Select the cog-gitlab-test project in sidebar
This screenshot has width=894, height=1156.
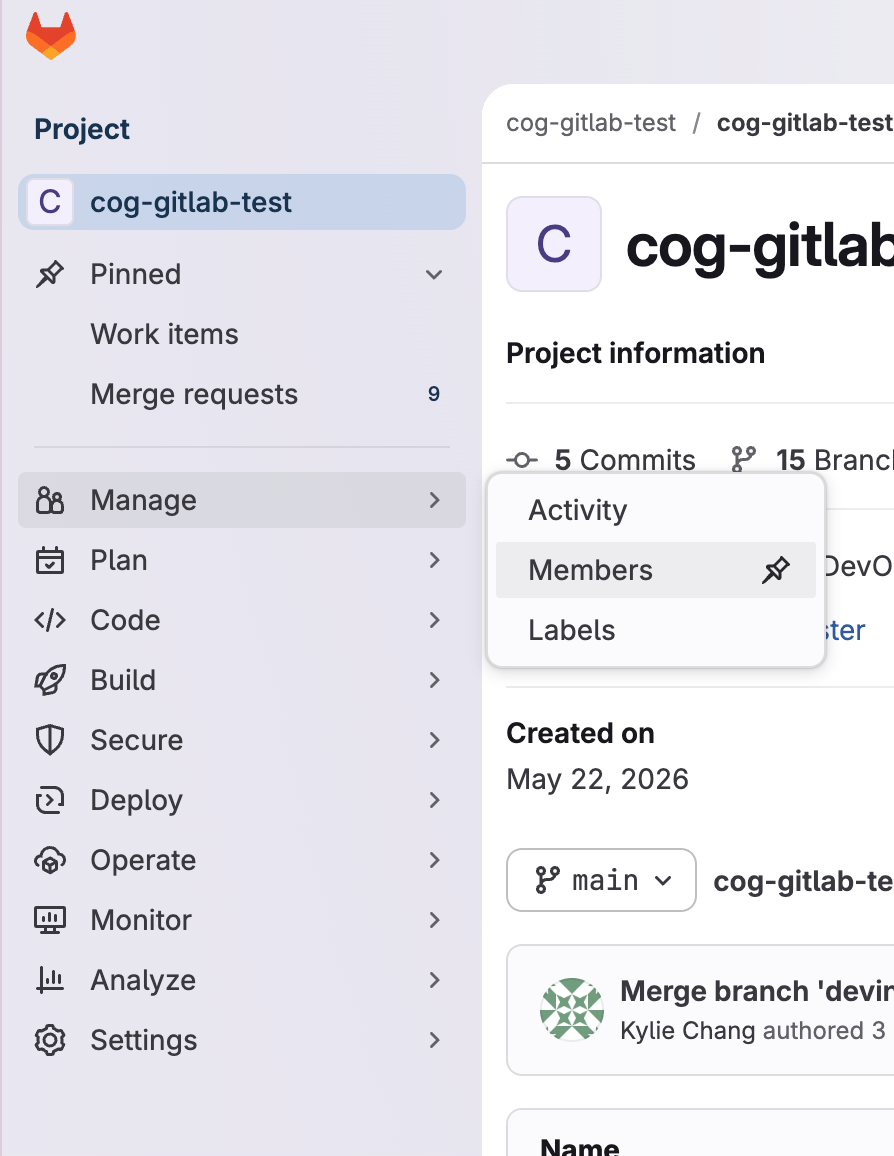coord(242,202)
